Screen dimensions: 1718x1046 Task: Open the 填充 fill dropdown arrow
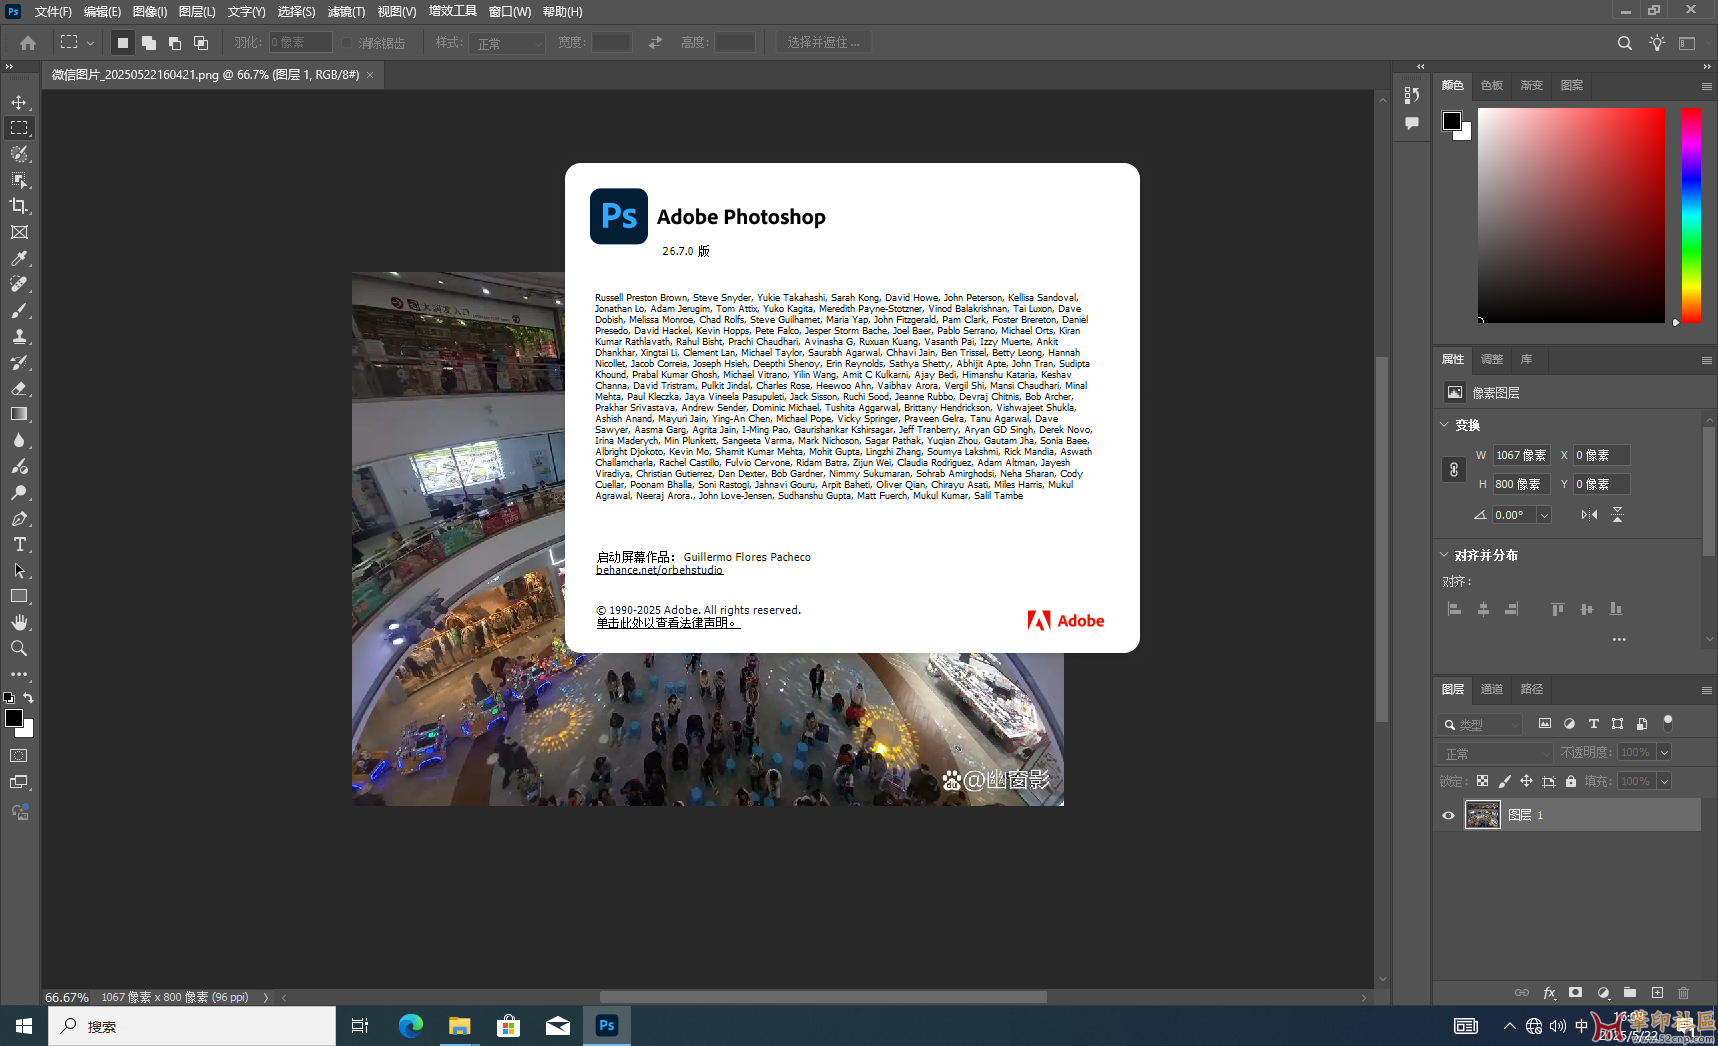coord(1665,781)
